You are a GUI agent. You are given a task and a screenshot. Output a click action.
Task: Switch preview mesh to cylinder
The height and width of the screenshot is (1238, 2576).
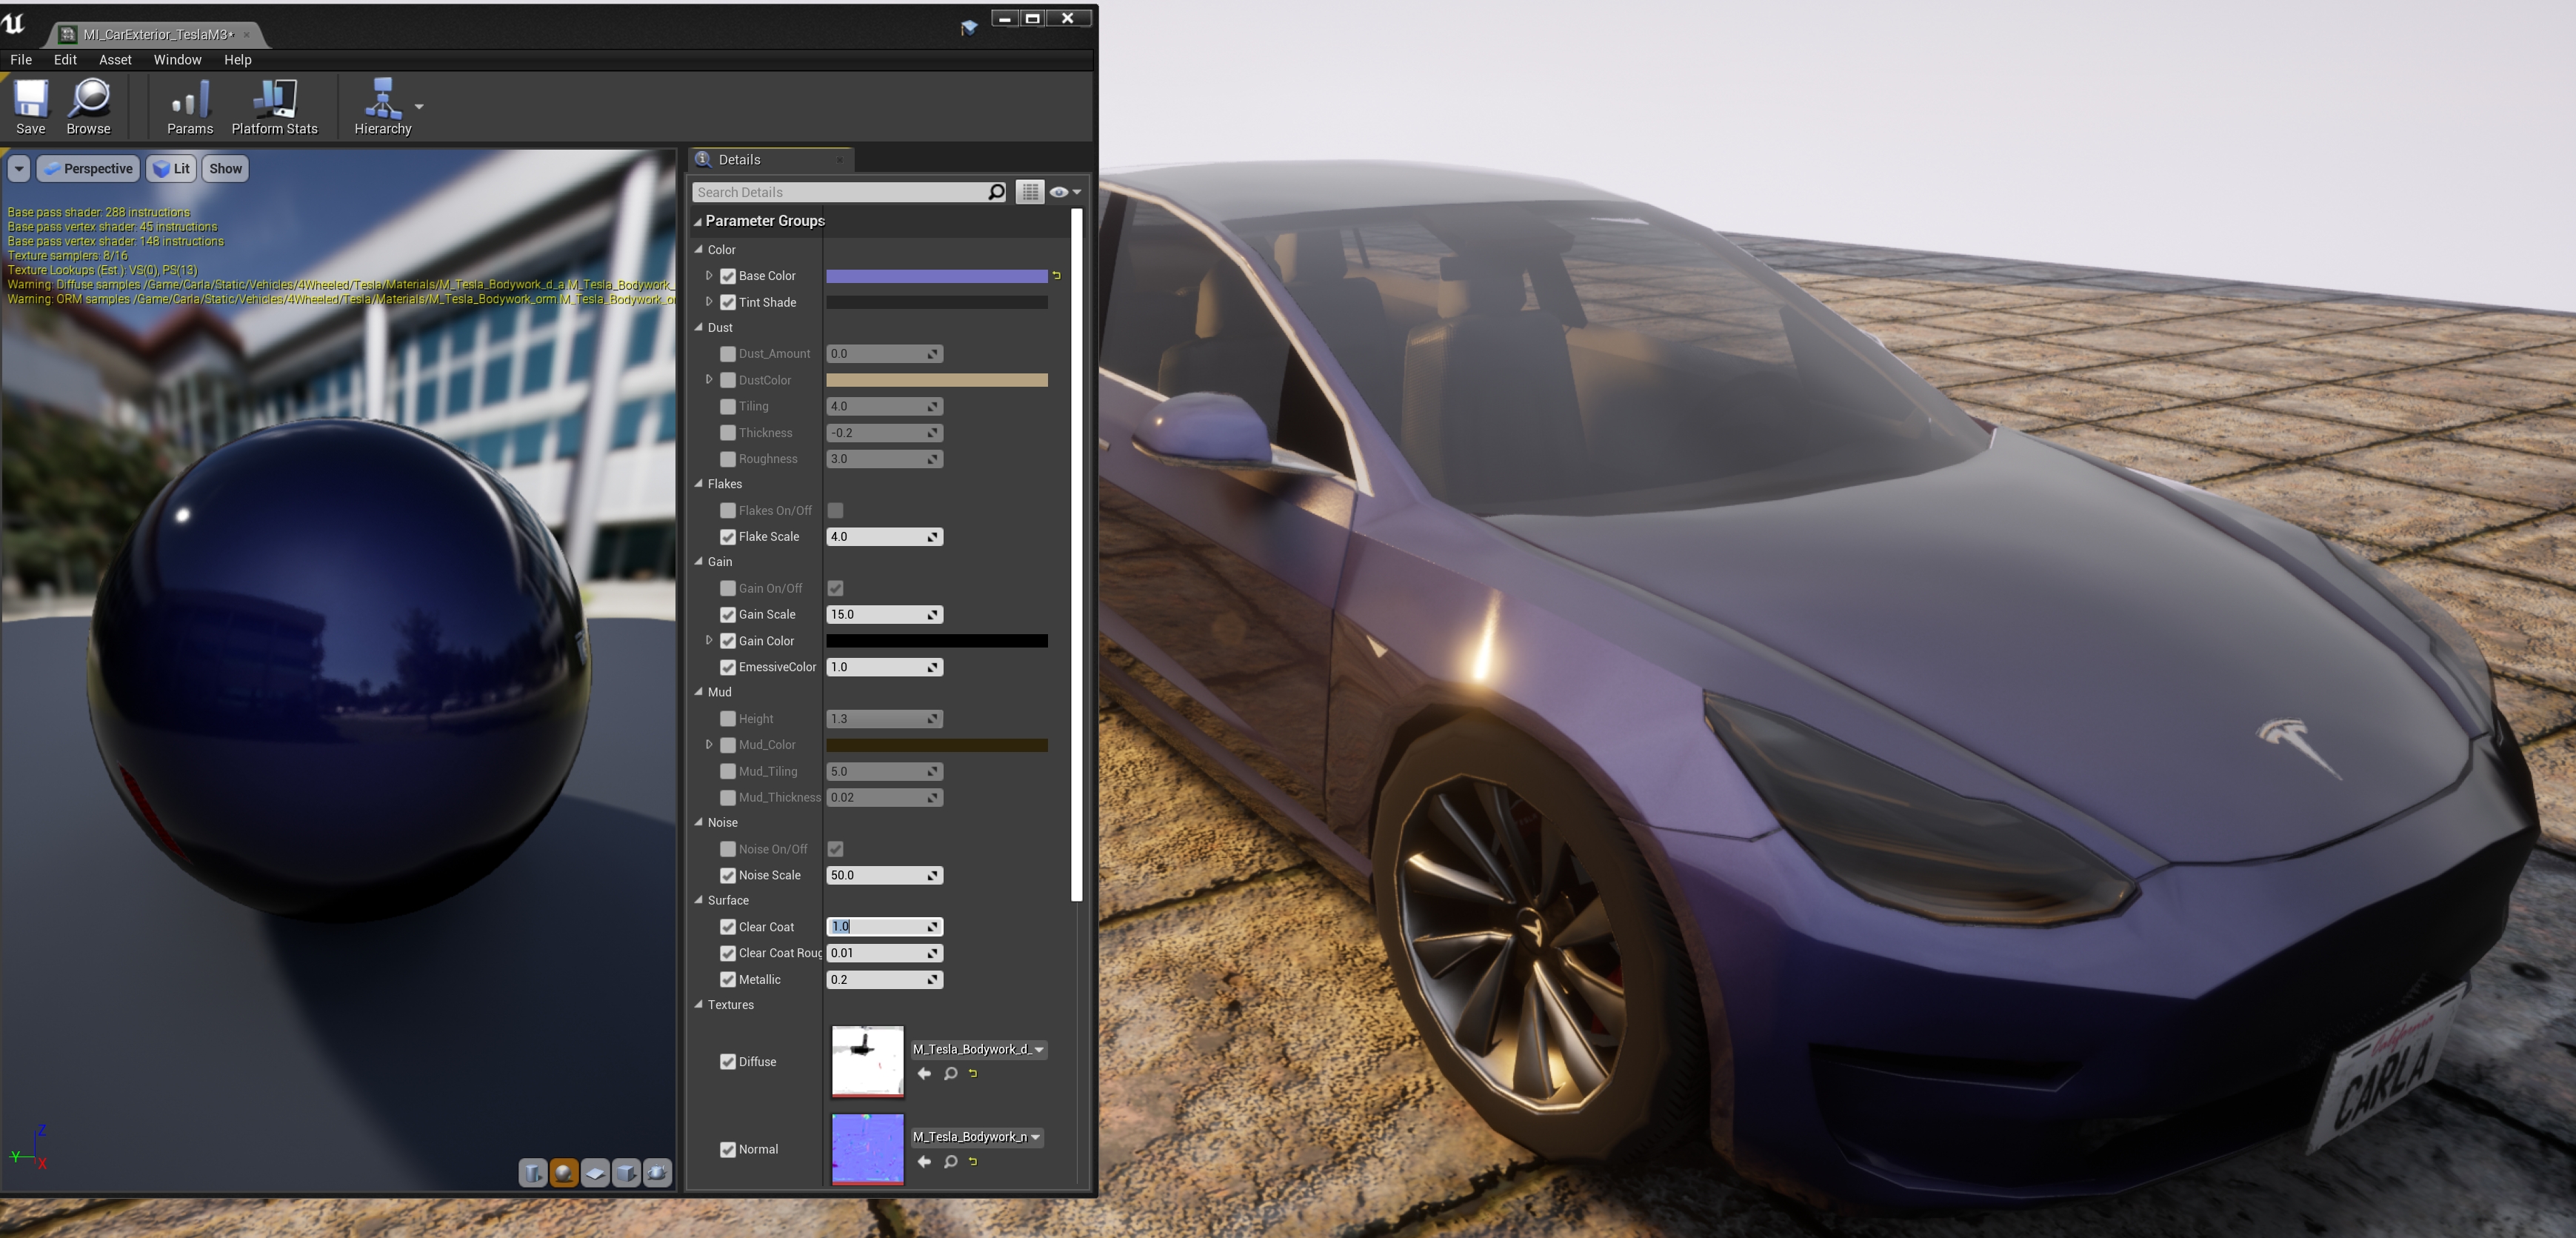(533, 1172)
